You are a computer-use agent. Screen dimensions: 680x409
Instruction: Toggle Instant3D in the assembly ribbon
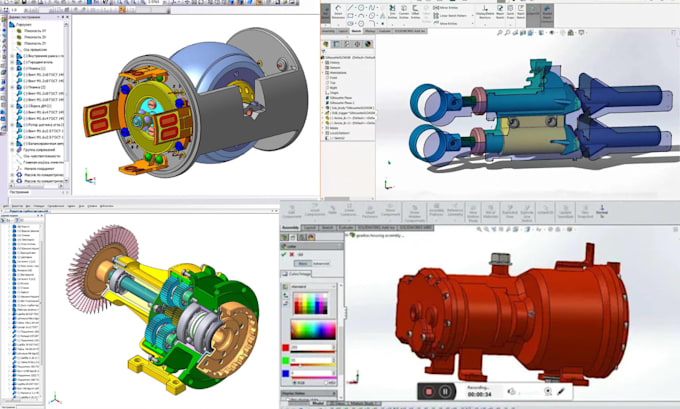545,211
